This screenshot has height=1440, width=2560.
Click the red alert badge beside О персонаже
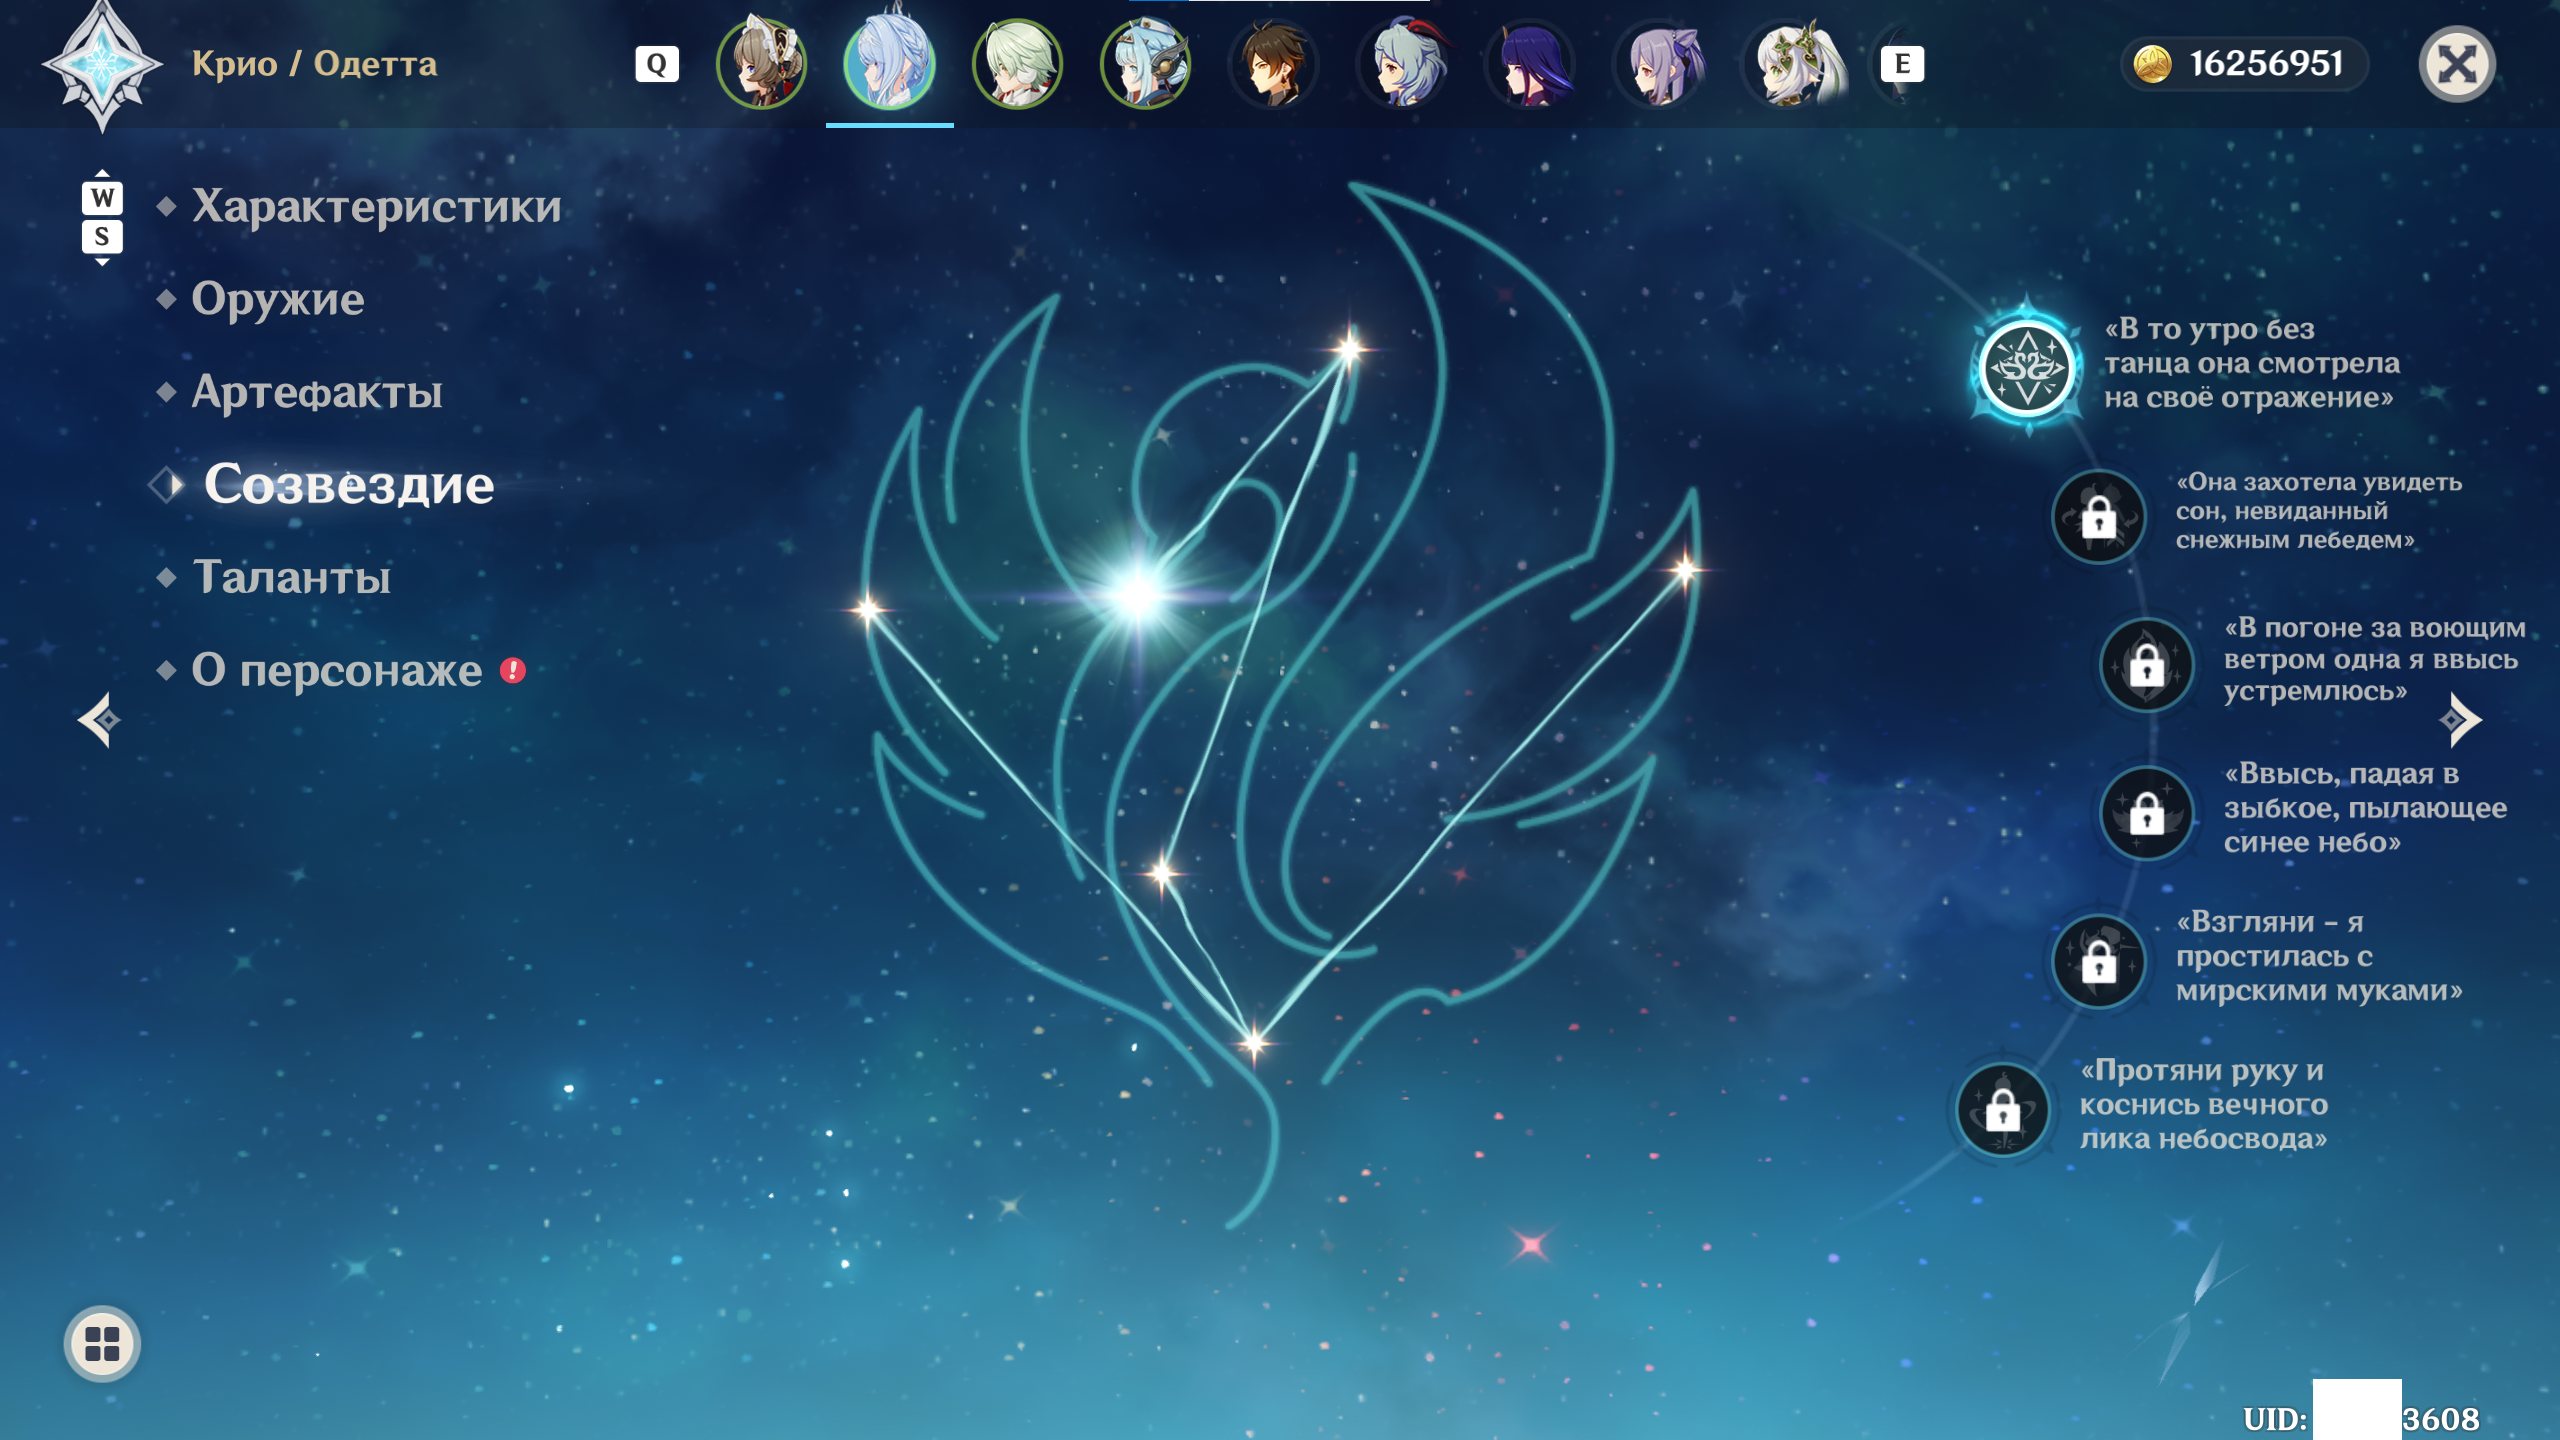(x=513, y=670)
